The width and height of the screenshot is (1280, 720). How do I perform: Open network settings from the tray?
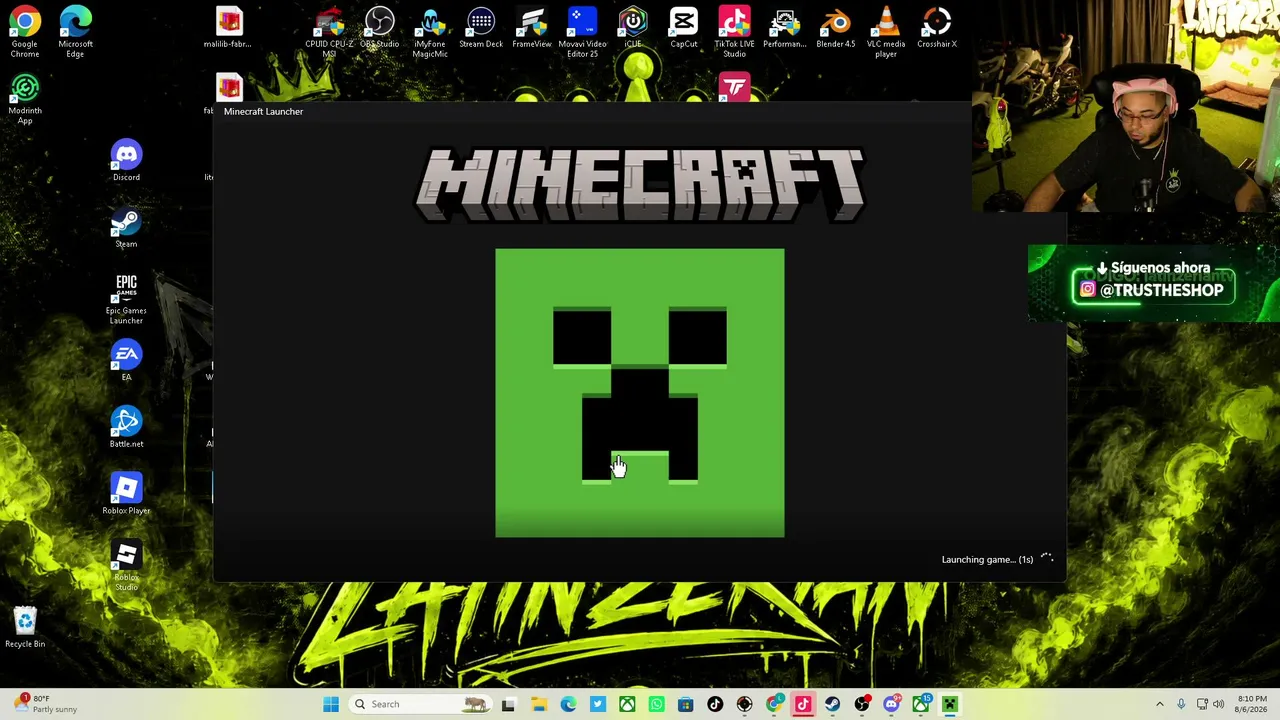1202,704
